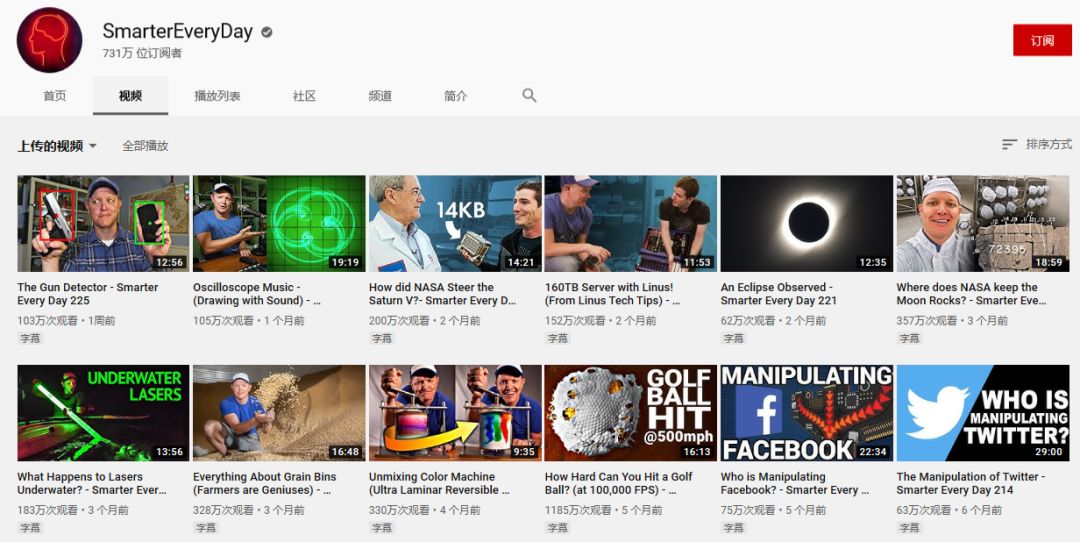
Task: Switch to the 首页 tab
Action: point(54,96)
